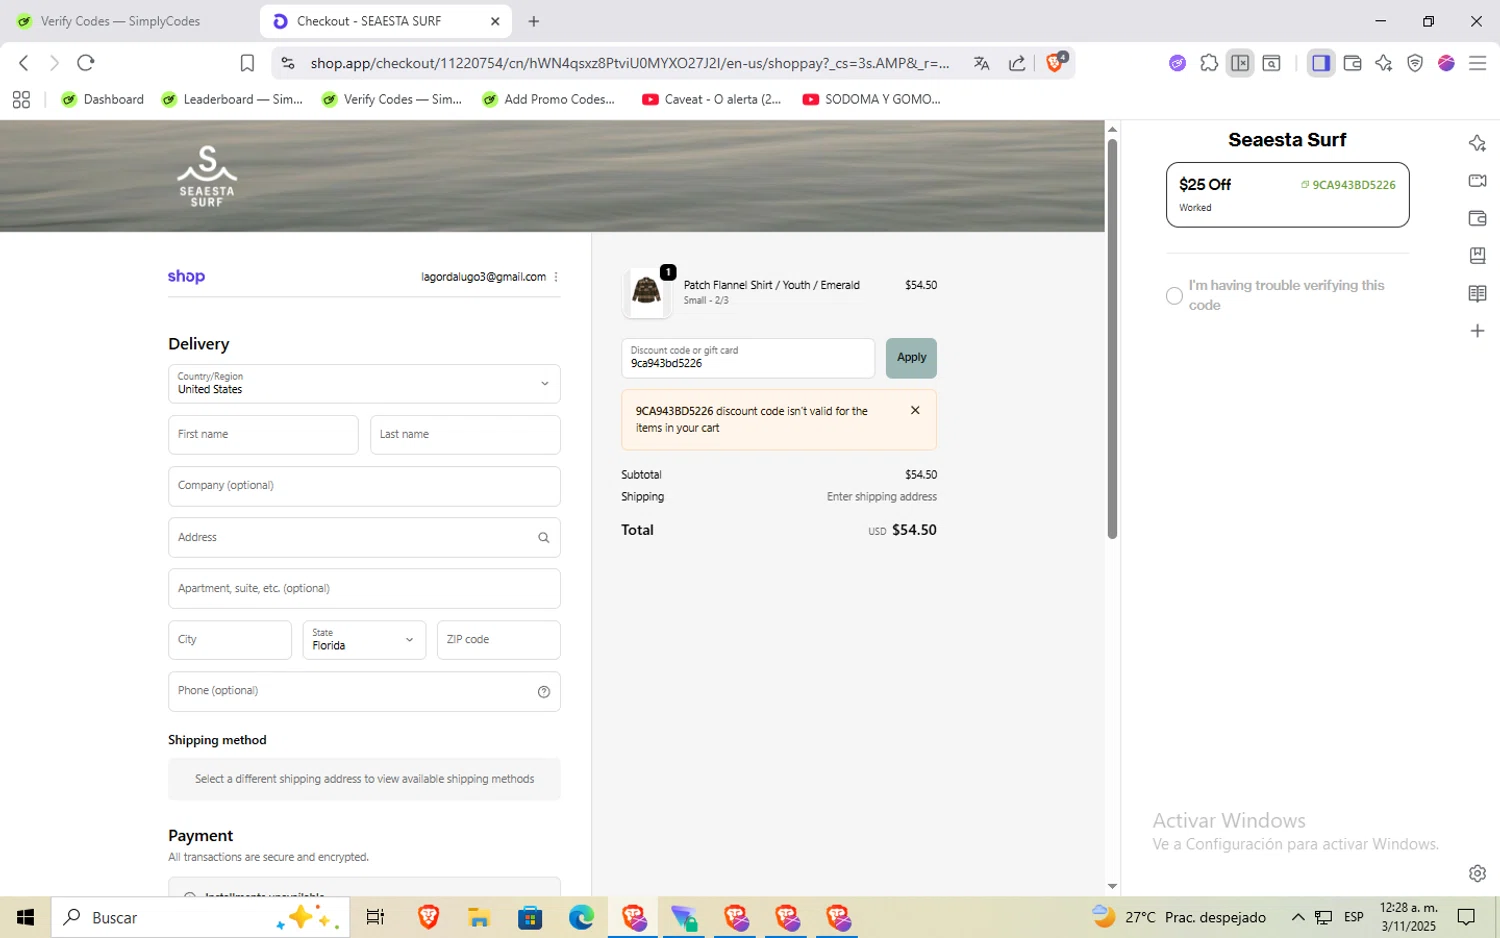
Task: Click the Apartment, suite, etc. field
Action: click(x=364, y=589)
